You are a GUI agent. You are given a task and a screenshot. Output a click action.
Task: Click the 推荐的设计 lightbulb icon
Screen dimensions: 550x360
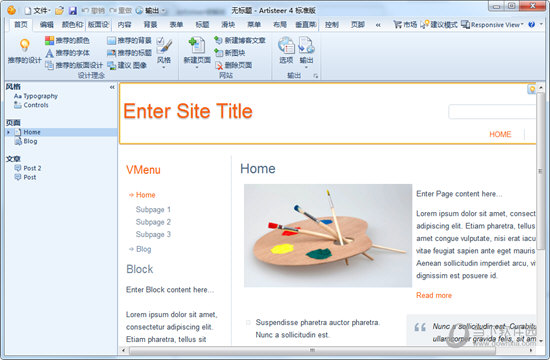click(24, 45)
